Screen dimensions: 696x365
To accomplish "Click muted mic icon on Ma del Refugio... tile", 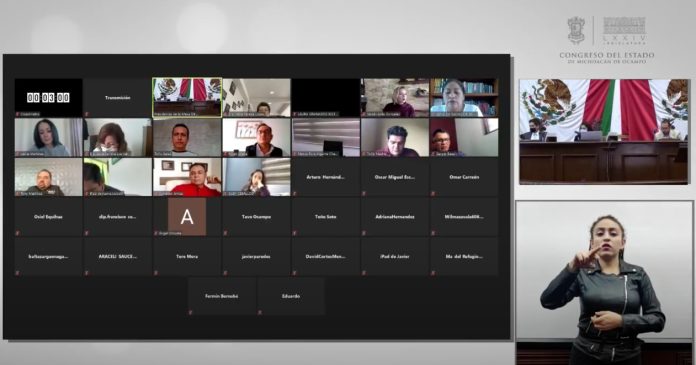I will click(x=433, y=273).
